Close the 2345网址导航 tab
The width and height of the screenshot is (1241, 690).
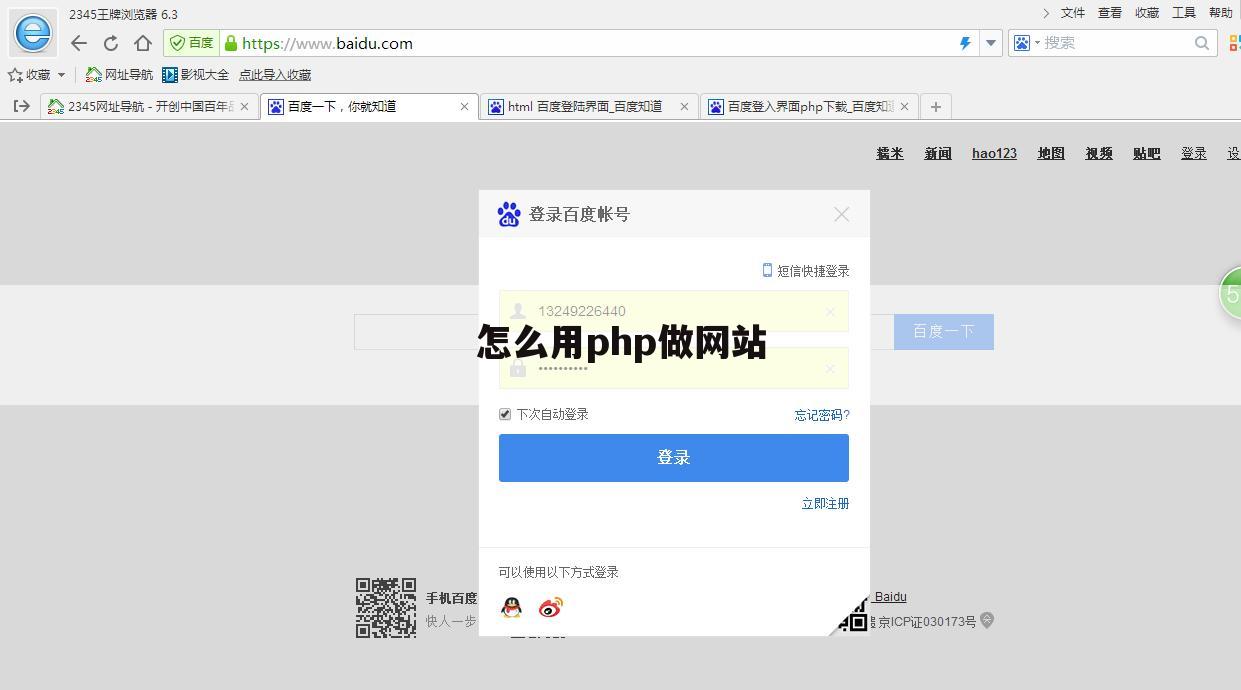tap(244, 106)
